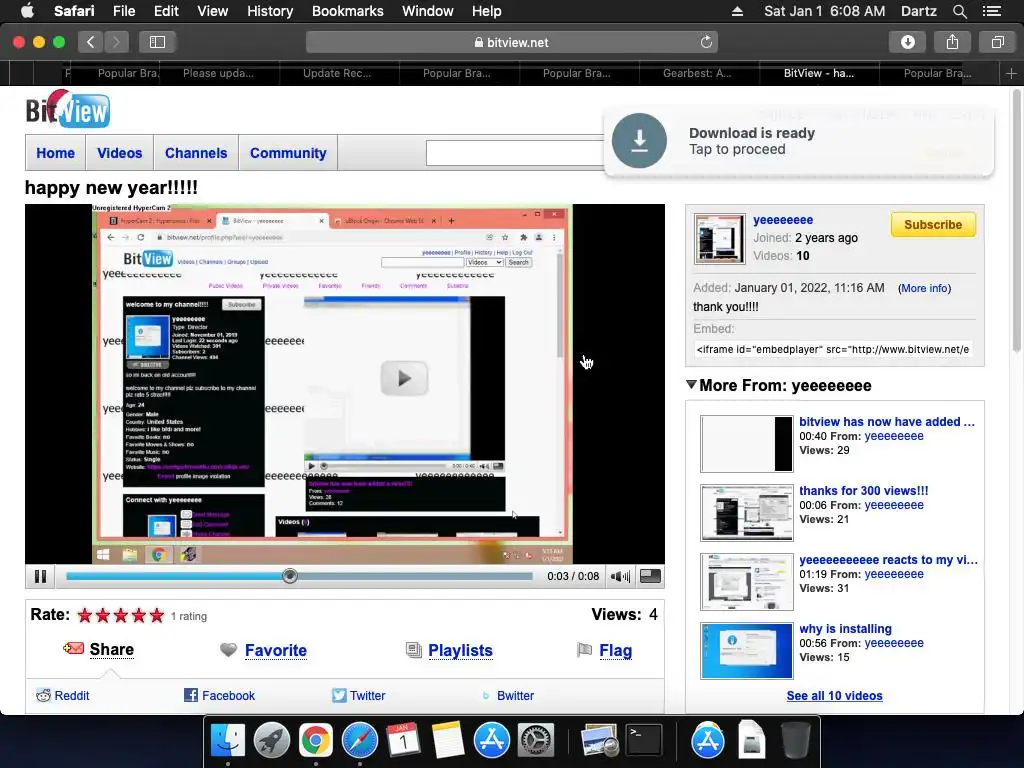This screenshot has height=768, width=1024.
Task: Switch to the 'Gearbest: A...' Safari tab
Action: pyautogui.click(x=697, y=73)
